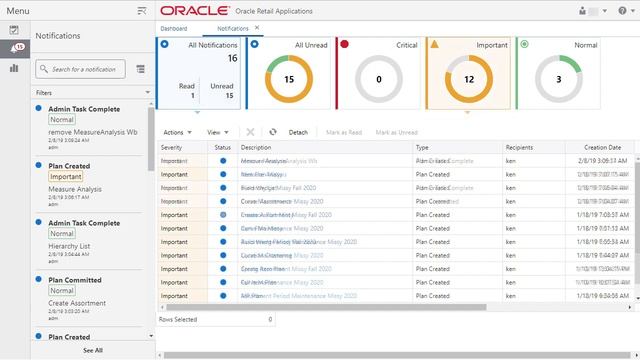The width and height of the screenshot is (640, 360).
Task: Switch to the Dashboard tab
Action: (174, 29)
